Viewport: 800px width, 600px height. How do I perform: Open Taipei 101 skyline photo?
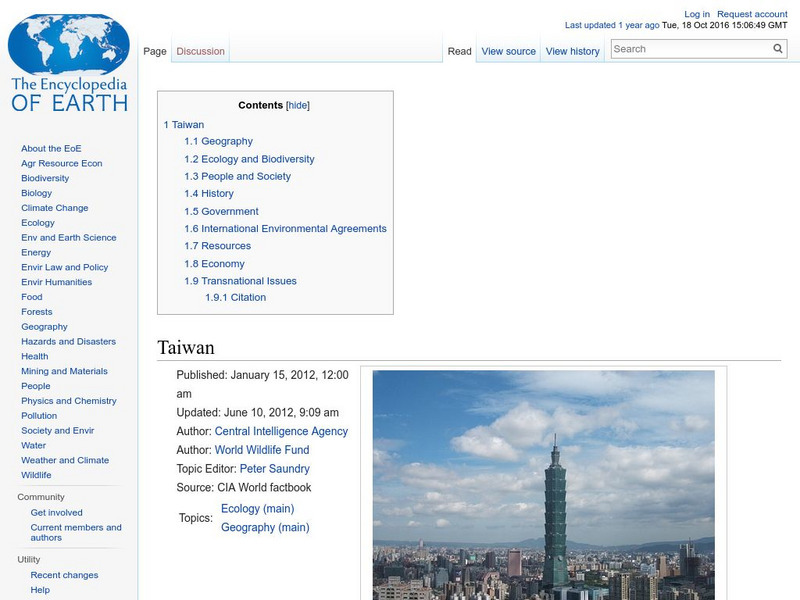click(x=543, y=485)
